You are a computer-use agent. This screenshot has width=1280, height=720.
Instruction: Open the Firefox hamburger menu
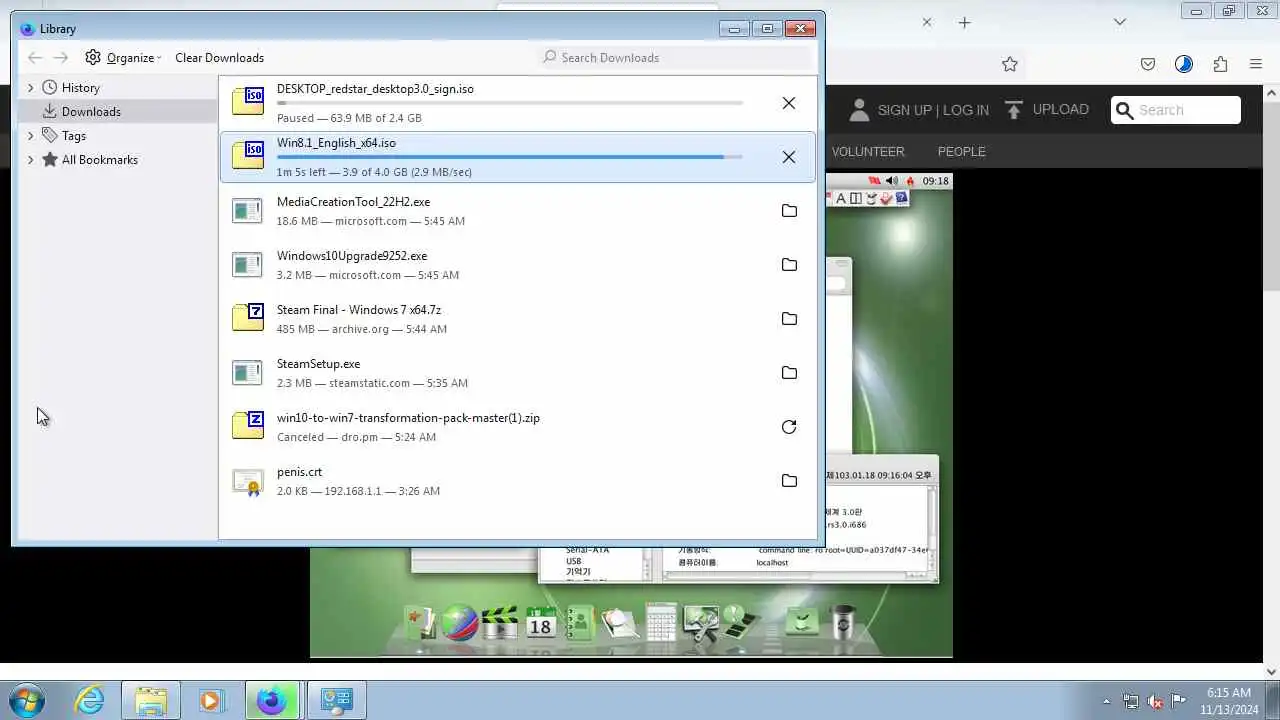click(x=1256, y=64)
